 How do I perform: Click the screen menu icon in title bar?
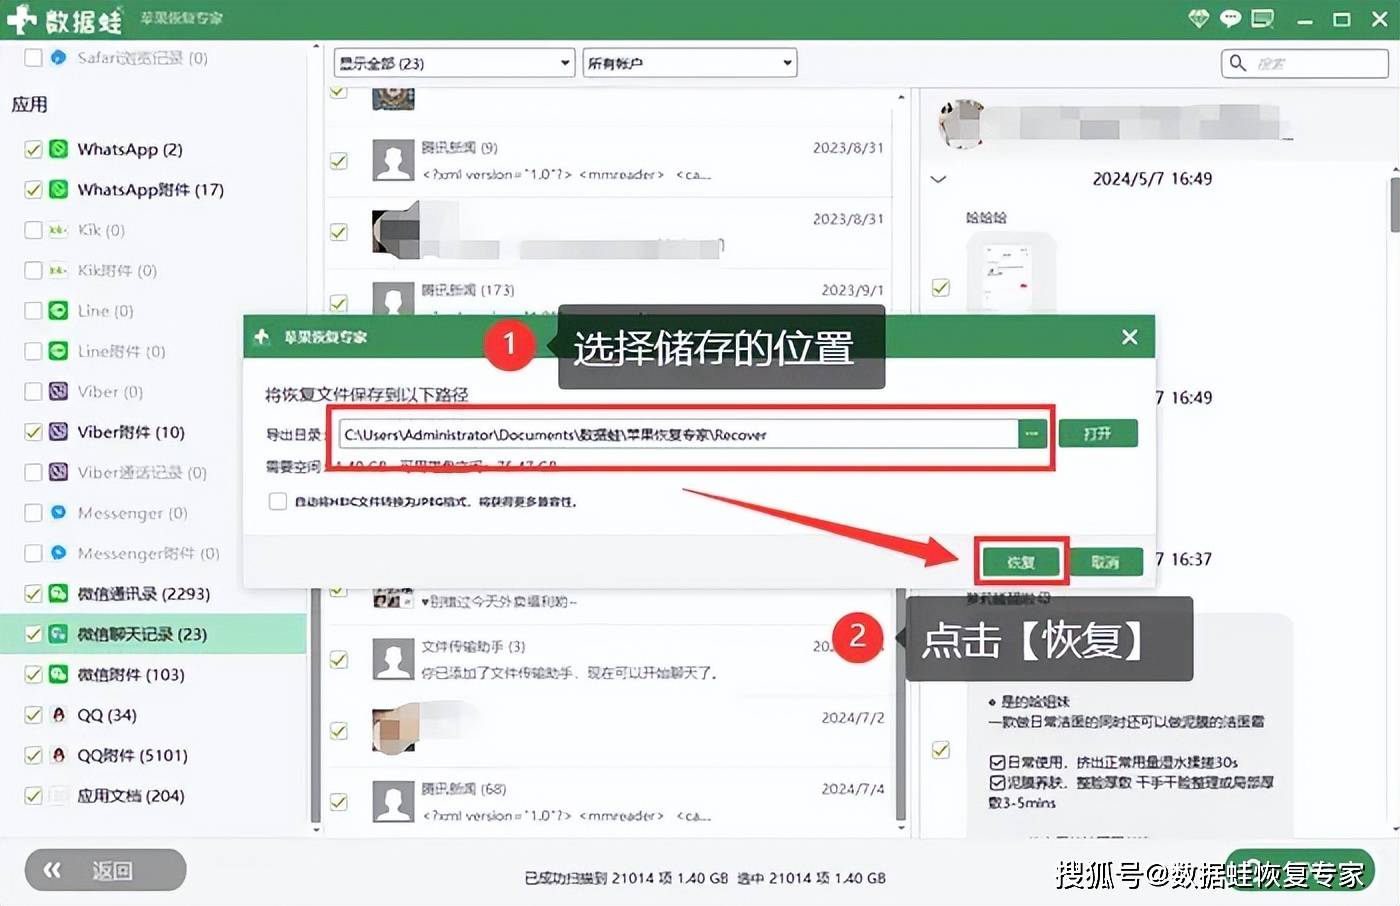pyautogui.click(x=1263, y=18)
